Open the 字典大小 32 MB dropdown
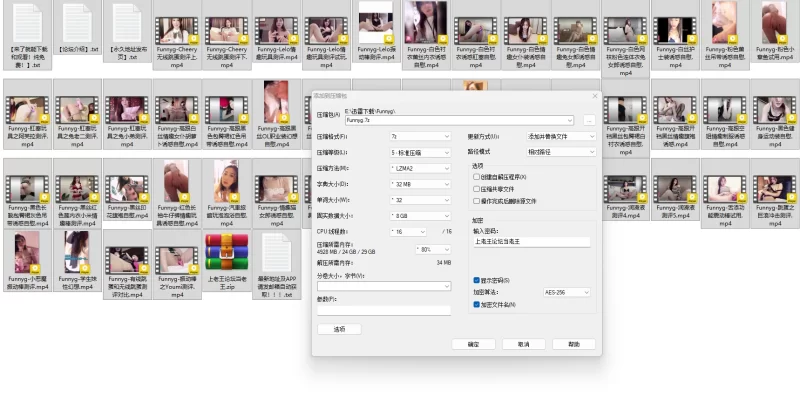 419,184
